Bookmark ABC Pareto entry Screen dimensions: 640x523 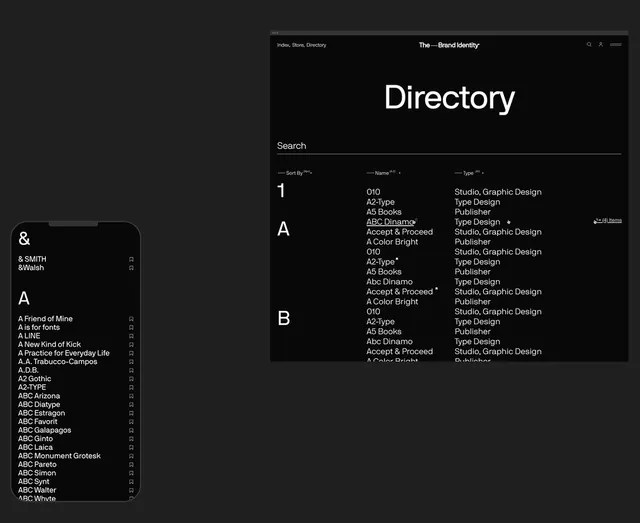point(131,465)
